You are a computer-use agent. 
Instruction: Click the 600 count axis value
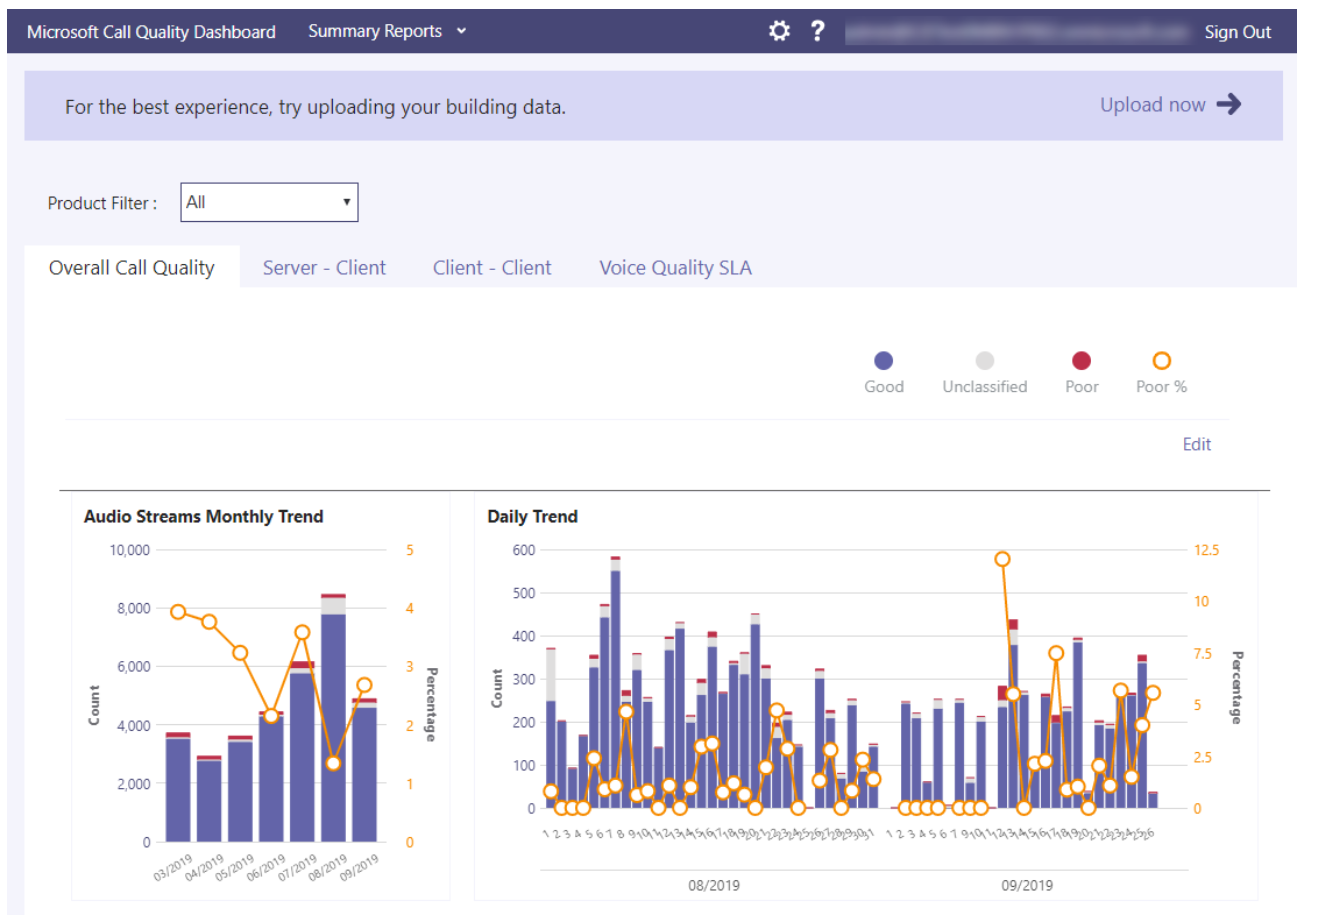(x=524, y=550)
